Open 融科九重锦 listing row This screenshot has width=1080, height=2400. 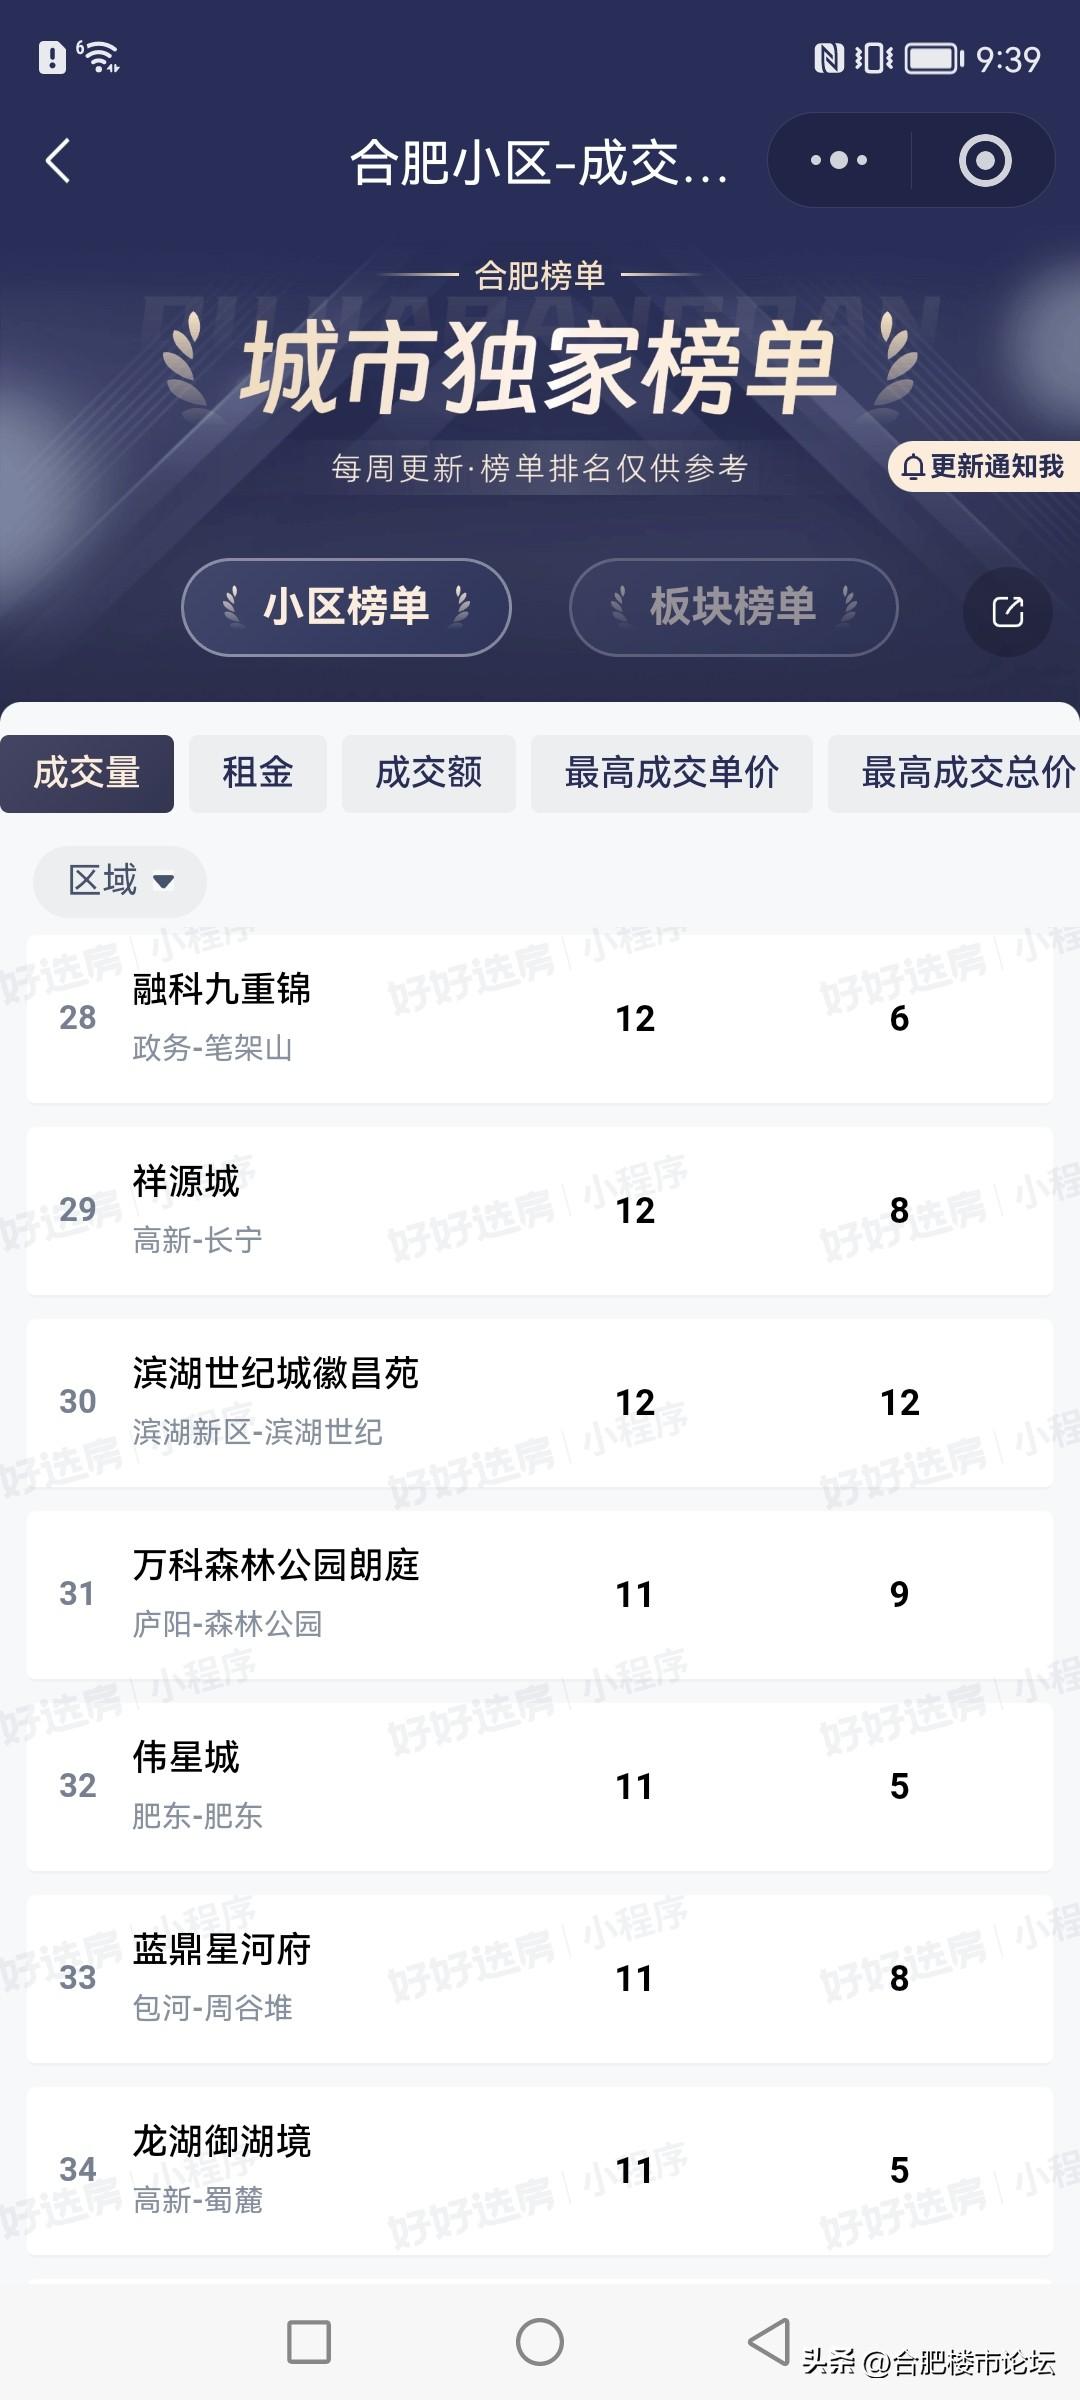[540, 1018]
